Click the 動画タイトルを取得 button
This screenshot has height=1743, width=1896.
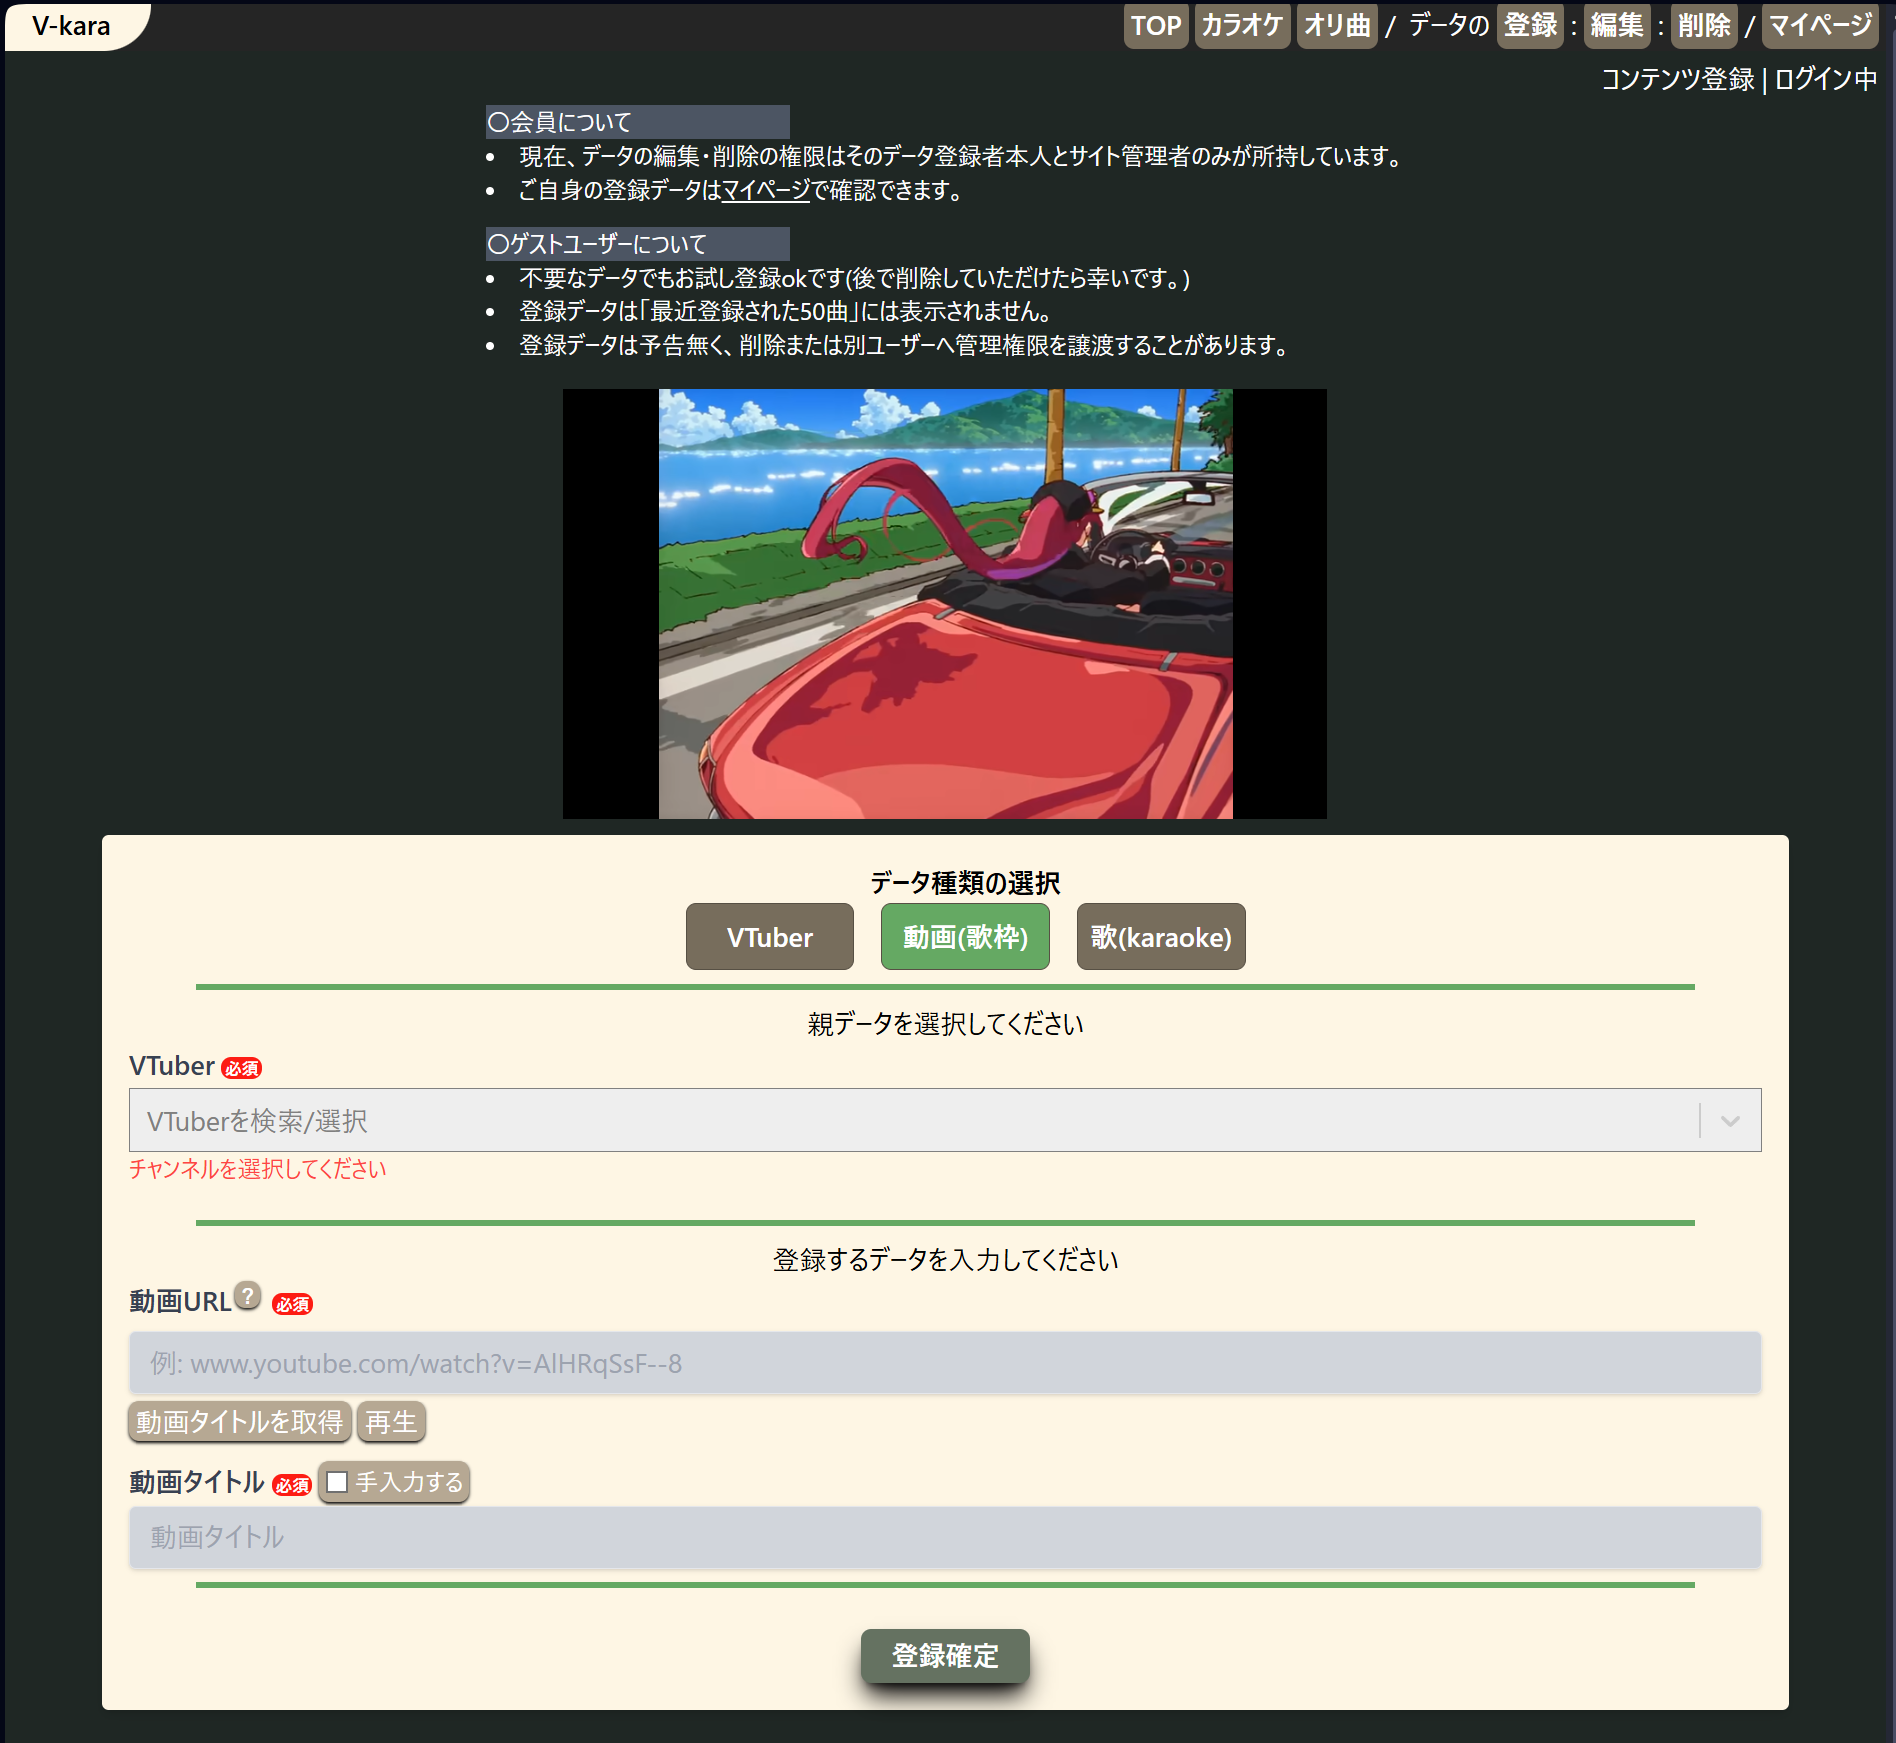click(240, 1422)
